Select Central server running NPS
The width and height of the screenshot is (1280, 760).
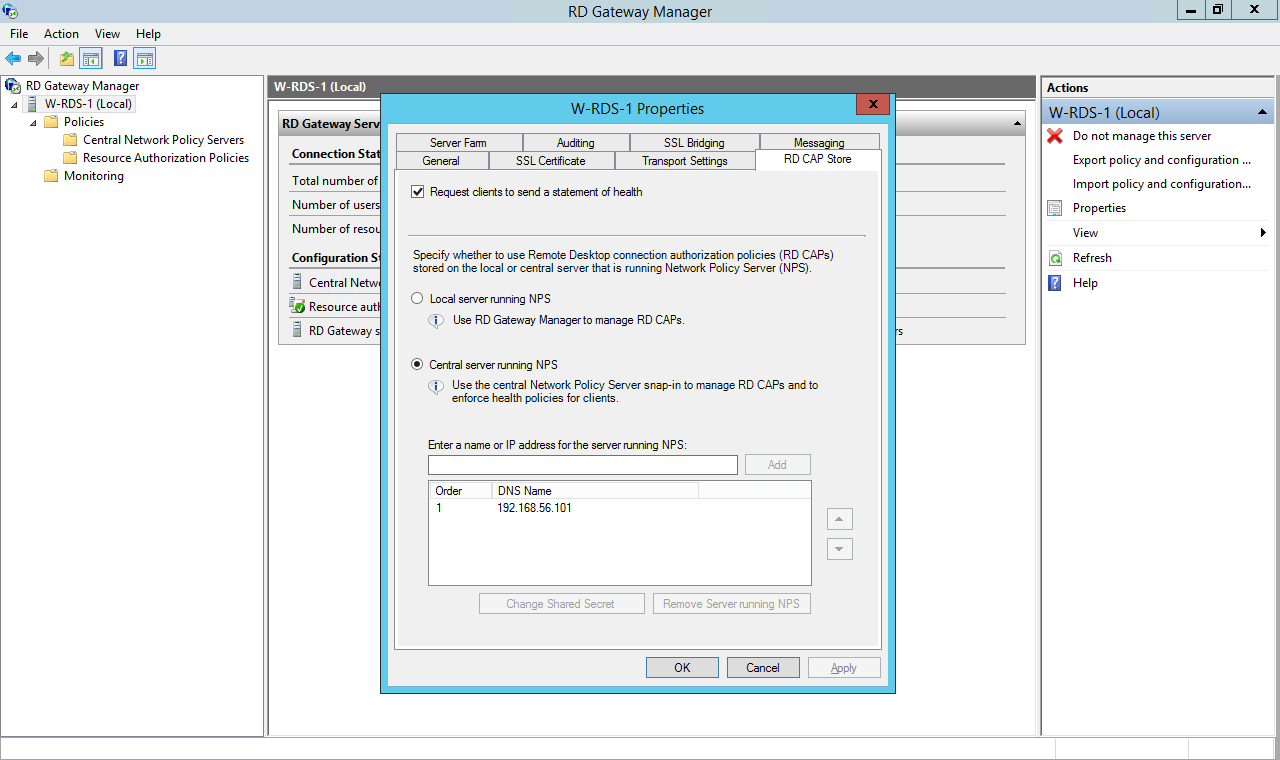(417, 364)
